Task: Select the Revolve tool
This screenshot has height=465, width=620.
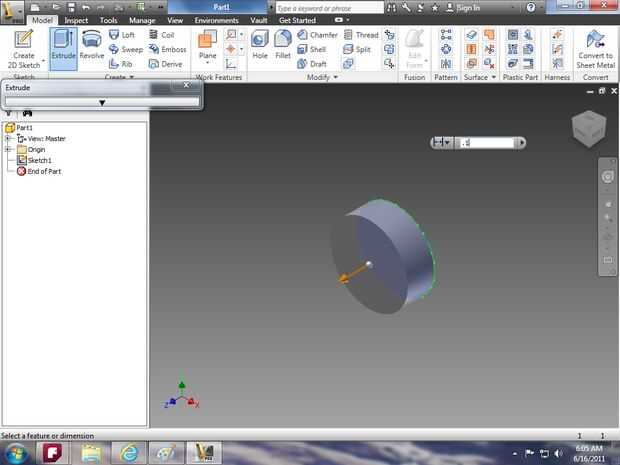Action: (92, 47)
